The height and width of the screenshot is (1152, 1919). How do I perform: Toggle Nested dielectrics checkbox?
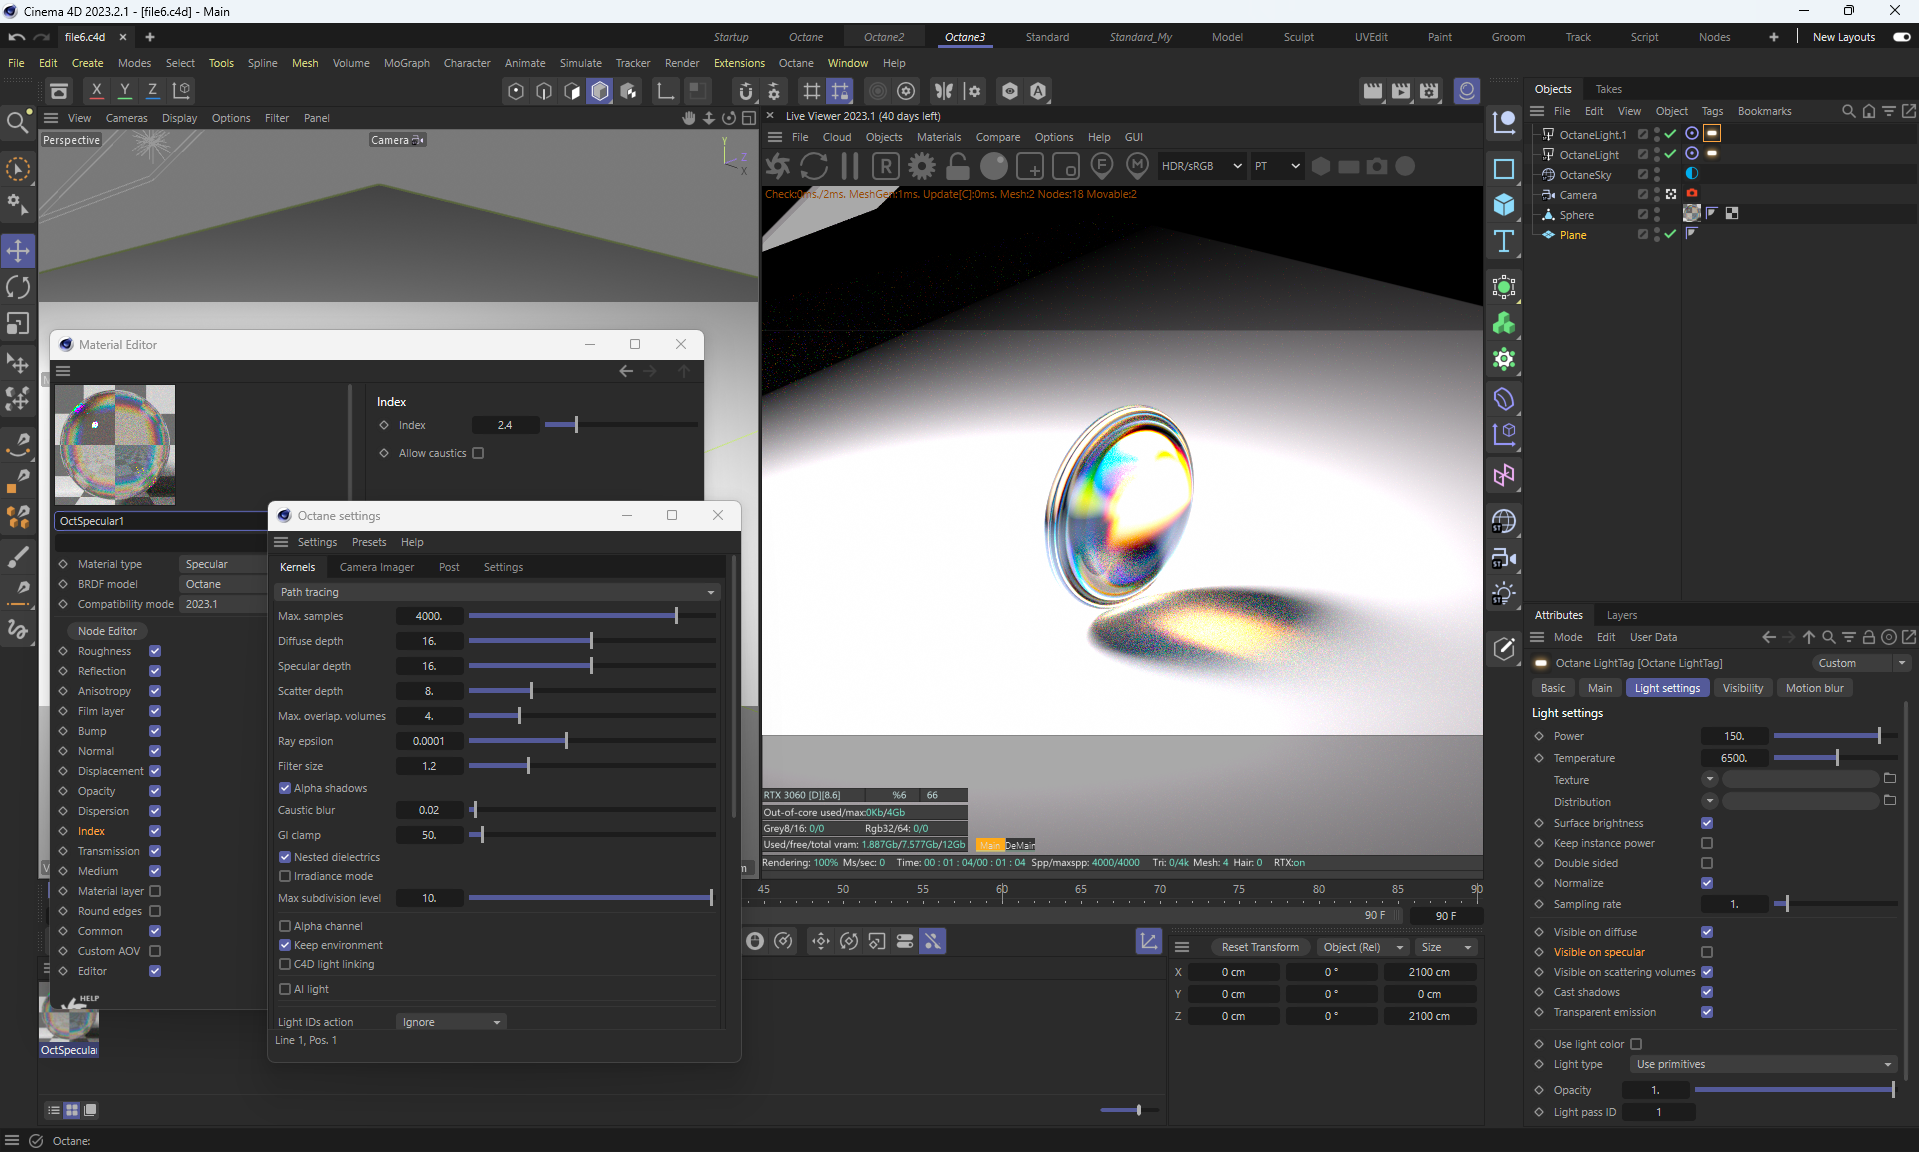(x=285, y=857)
